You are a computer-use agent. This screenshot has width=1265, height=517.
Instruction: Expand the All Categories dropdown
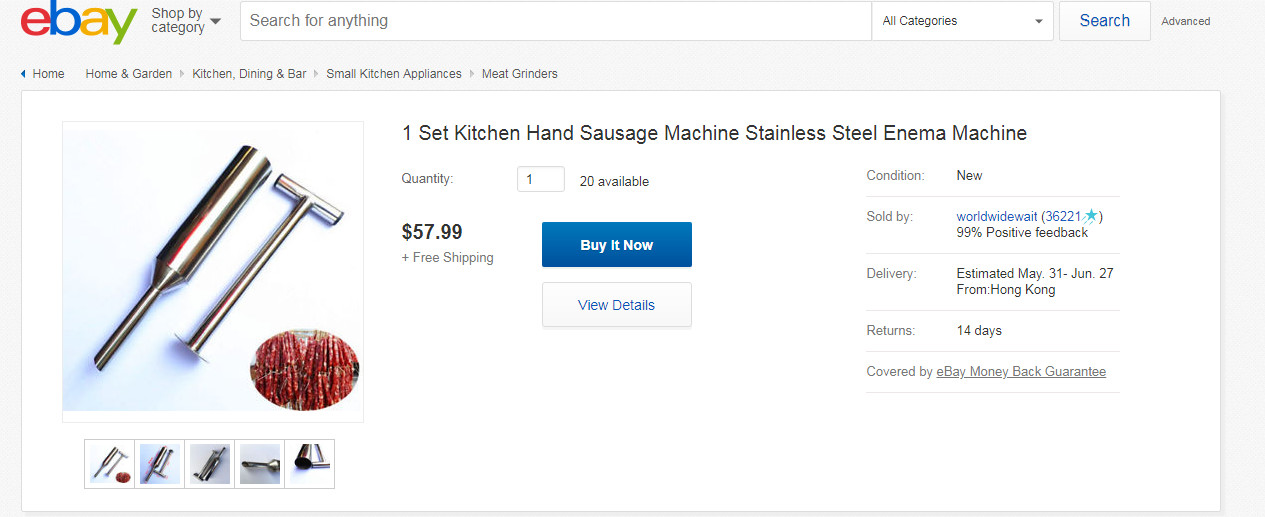962,21
